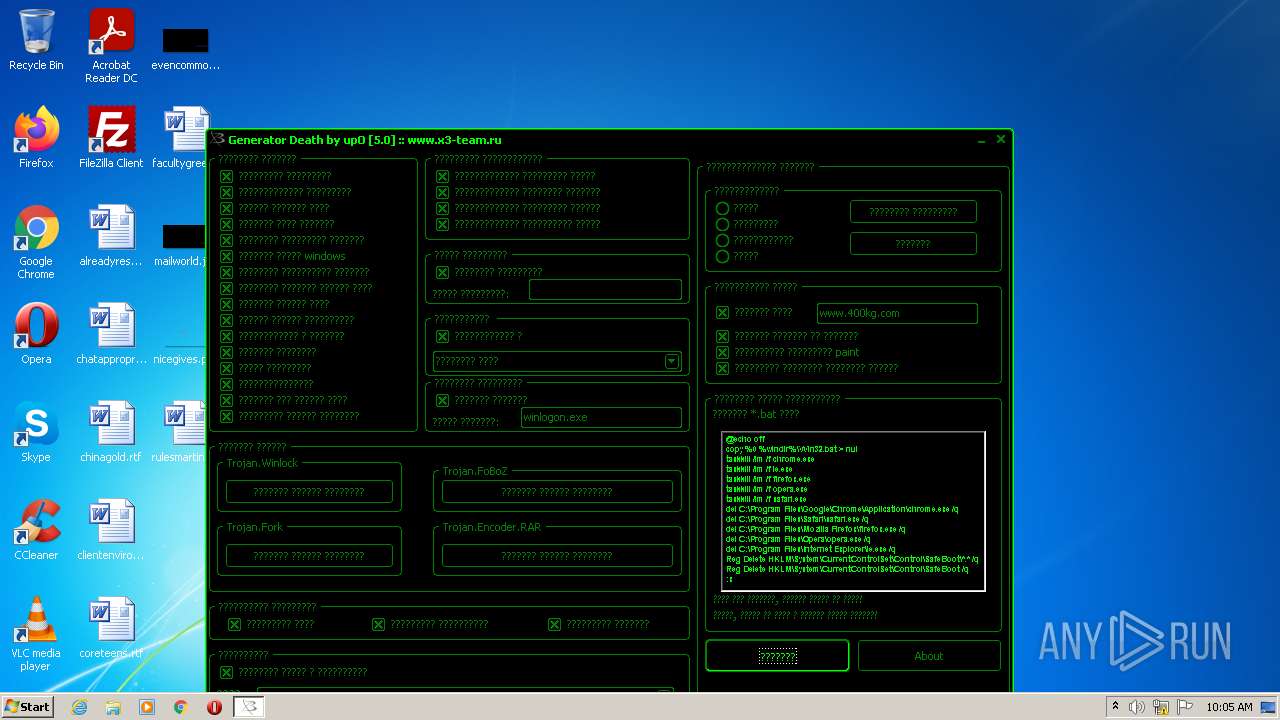Open Windows Explorer folder from taskbar

pyautogui.click(x=113, y=707)
